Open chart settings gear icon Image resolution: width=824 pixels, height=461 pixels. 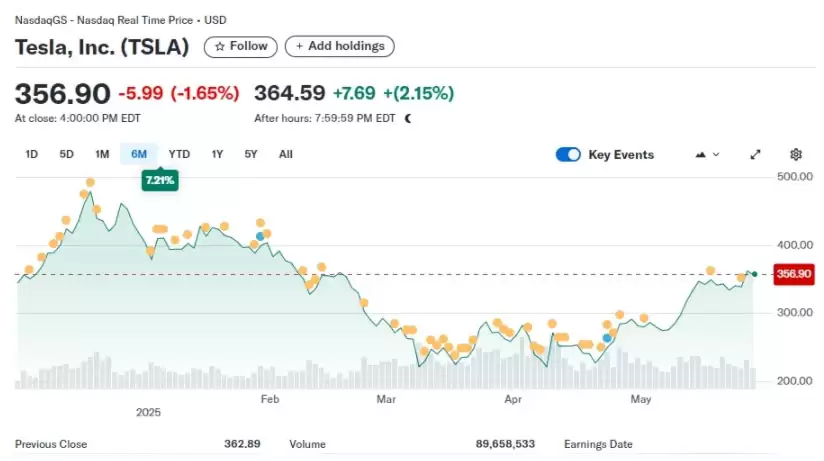click(796, 155)
